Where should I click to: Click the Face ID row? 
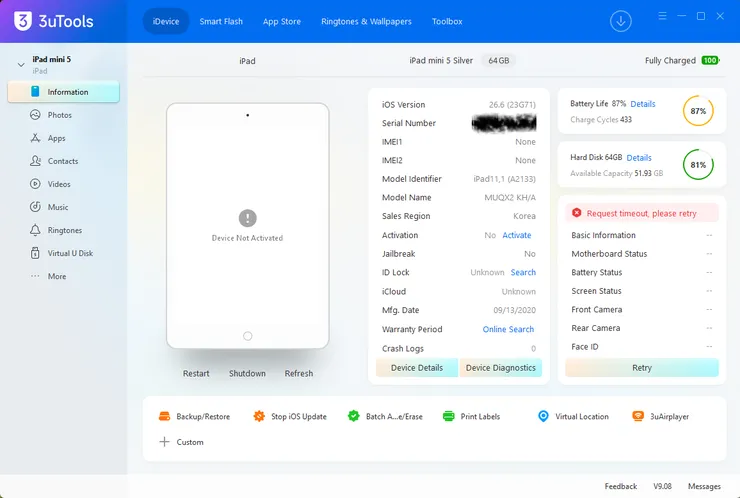pos(642,347)
